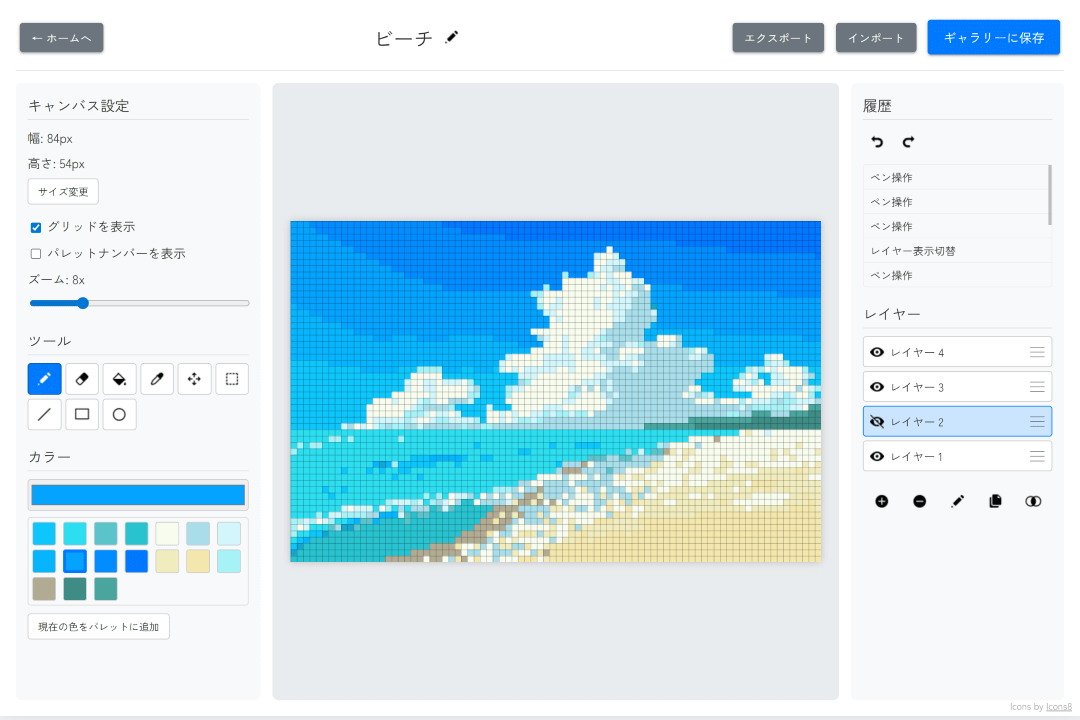1080x720 pixels.
Task: Disable the グリッドを表示 checkbox
Action: [x=36, y=227]
